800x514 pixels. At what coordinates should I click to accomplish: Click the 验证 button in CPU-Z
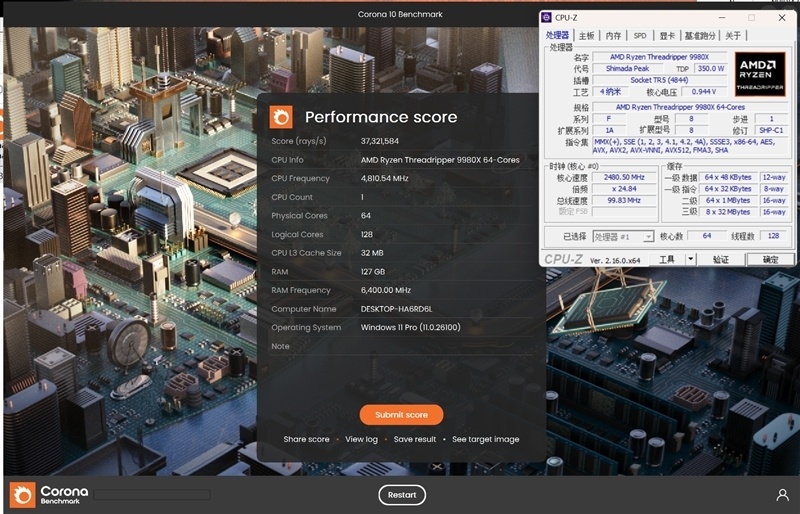tap(720, 259)
